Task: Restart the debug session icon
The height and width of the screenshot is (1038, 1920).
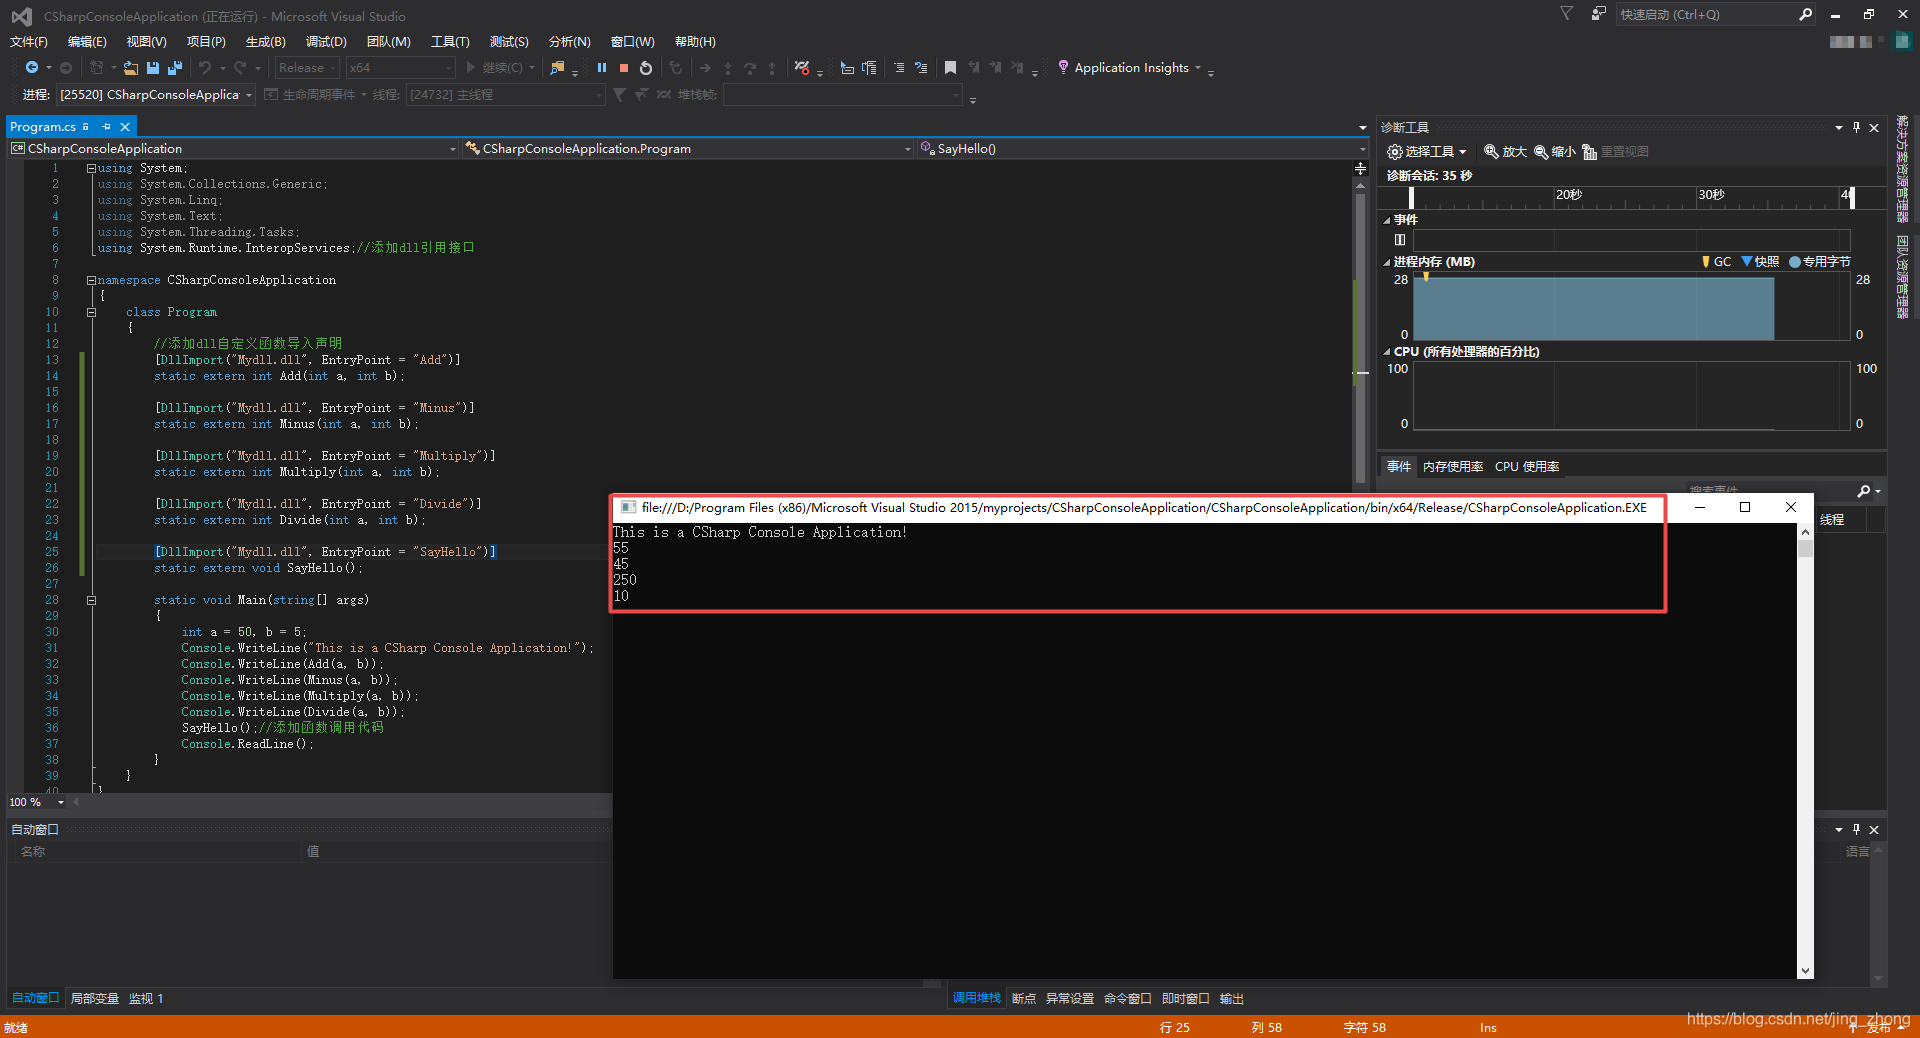Action: (646, 68)
